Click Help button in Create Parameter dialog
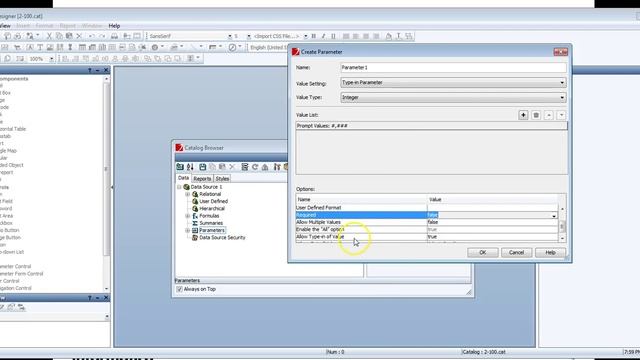The height and width of the screenshot is (360, 640). [550, 253]
